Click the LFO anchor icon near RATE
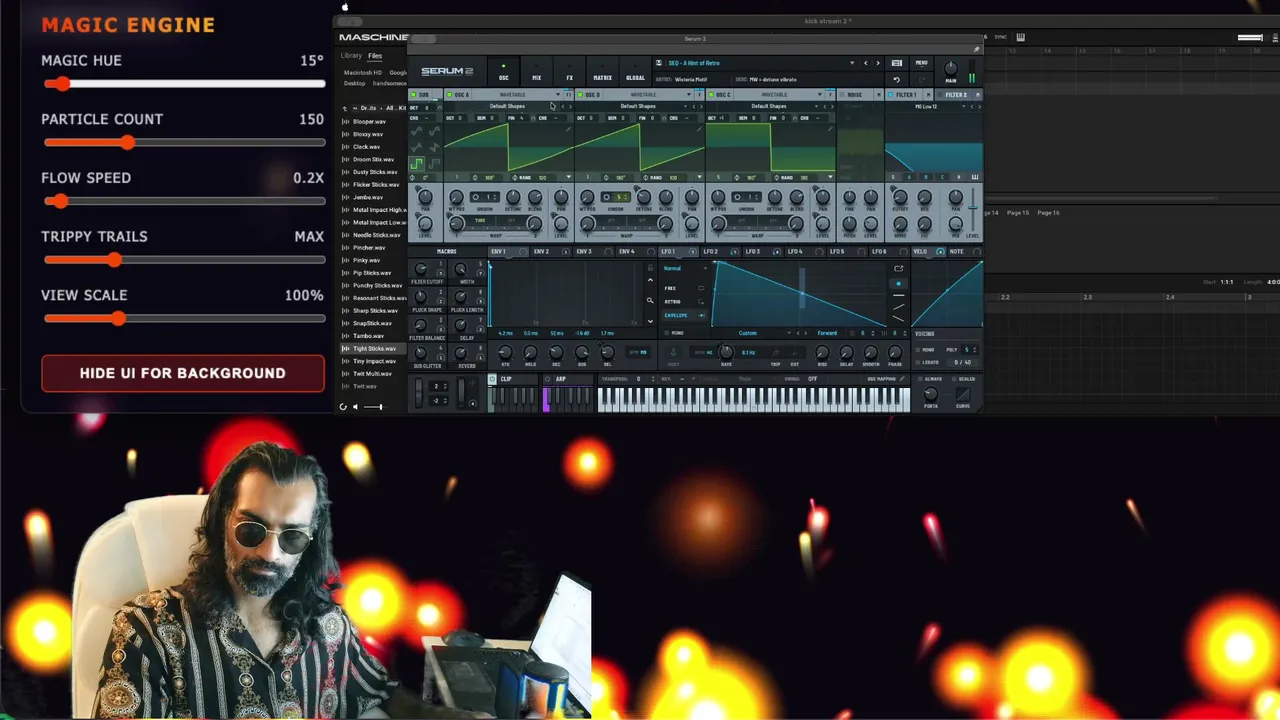 673,352
